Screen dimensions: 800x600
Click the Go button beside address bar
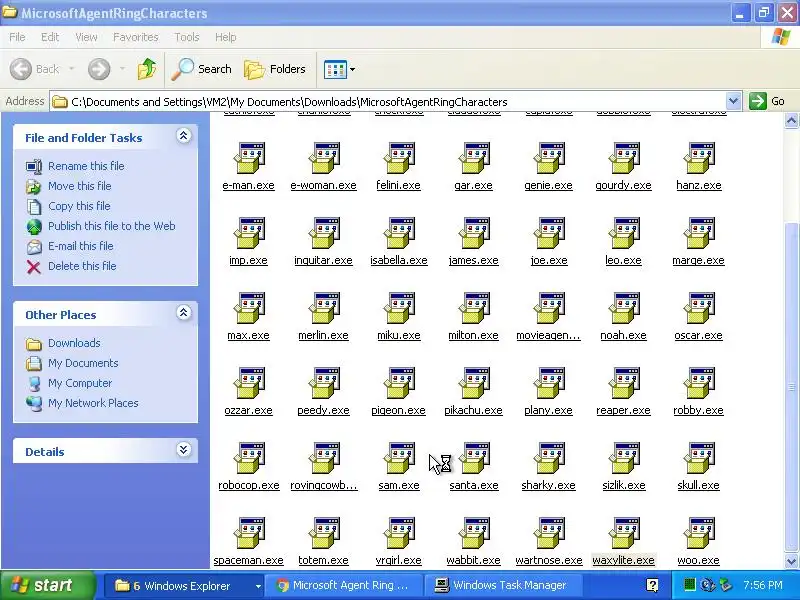(767, 101)
